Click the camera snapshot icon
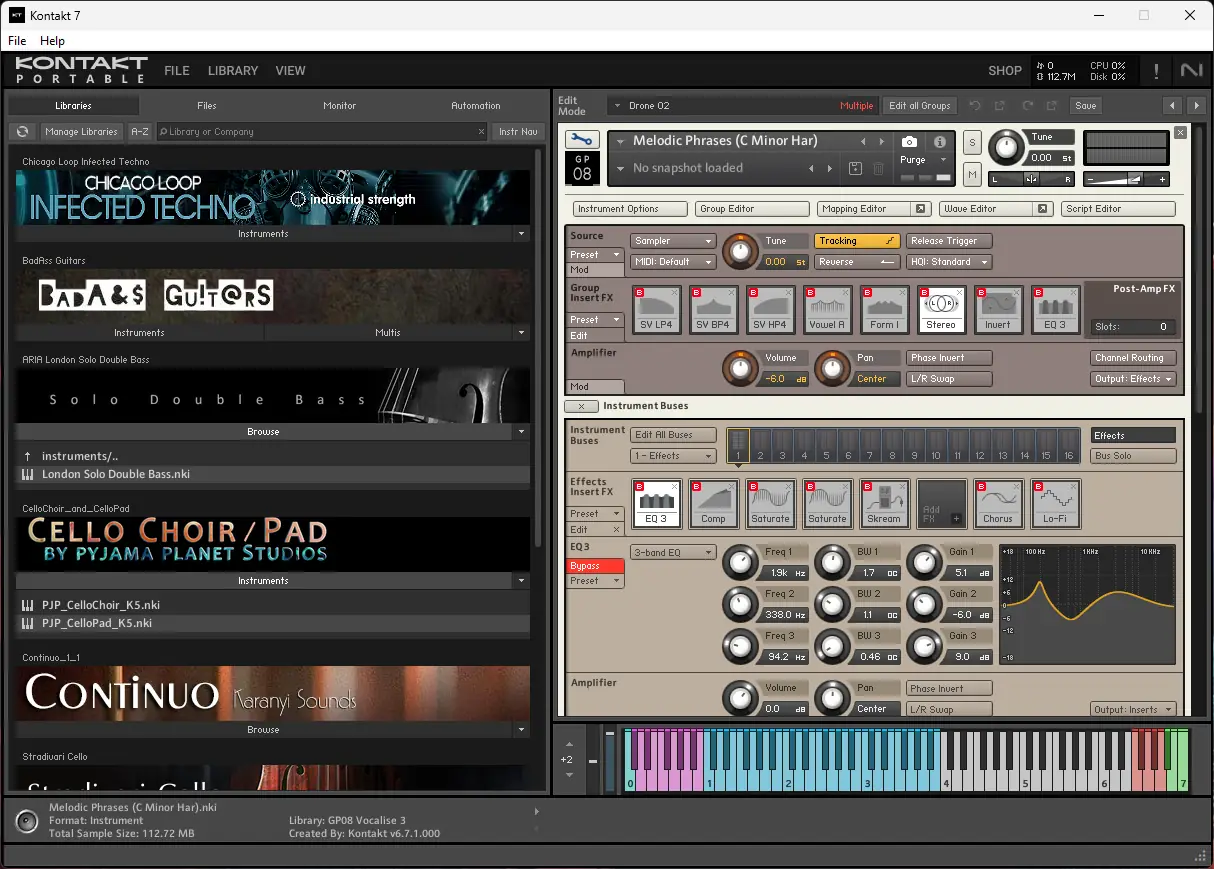This screenshot has width=1214, height=869. click(909, 142)
